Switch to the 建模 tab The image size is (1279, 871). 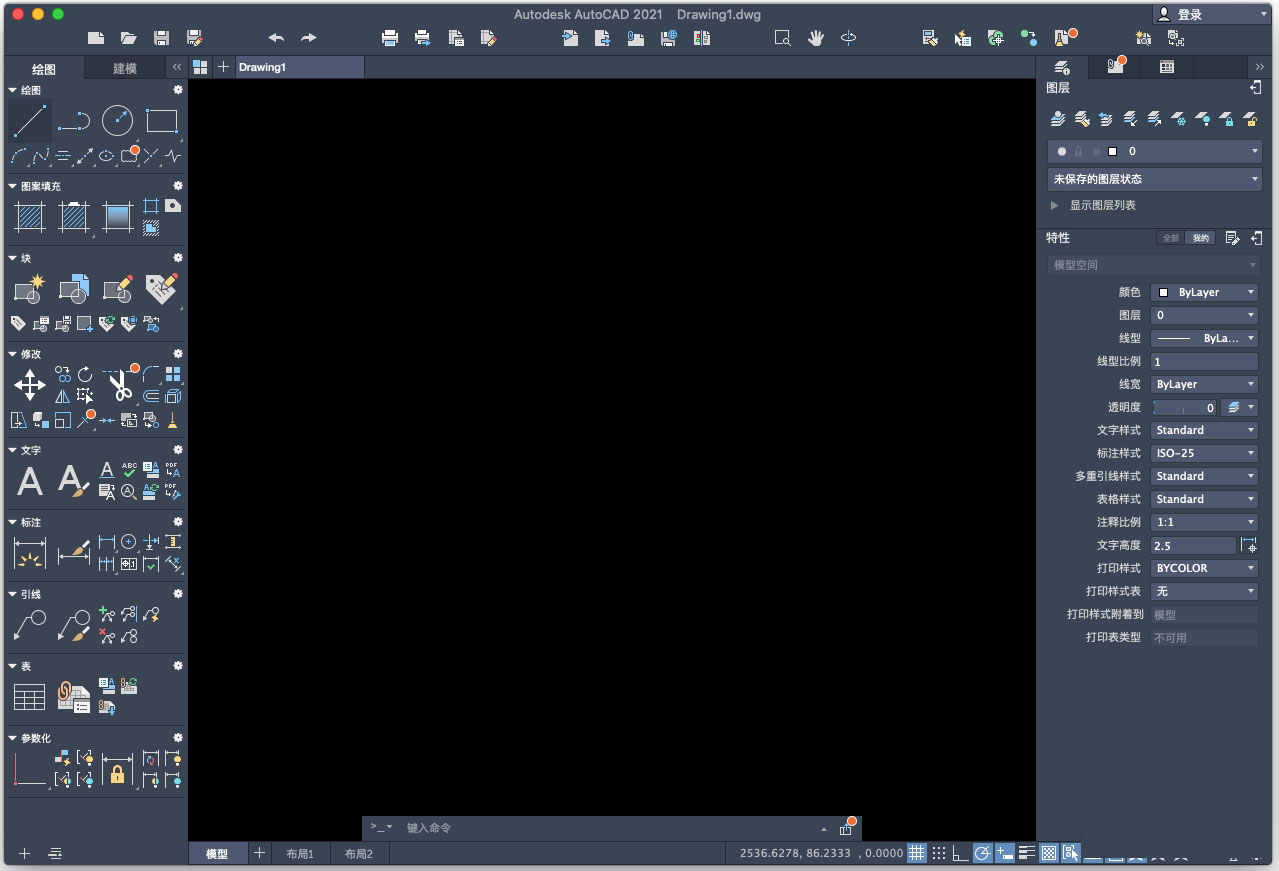point(125,69)
